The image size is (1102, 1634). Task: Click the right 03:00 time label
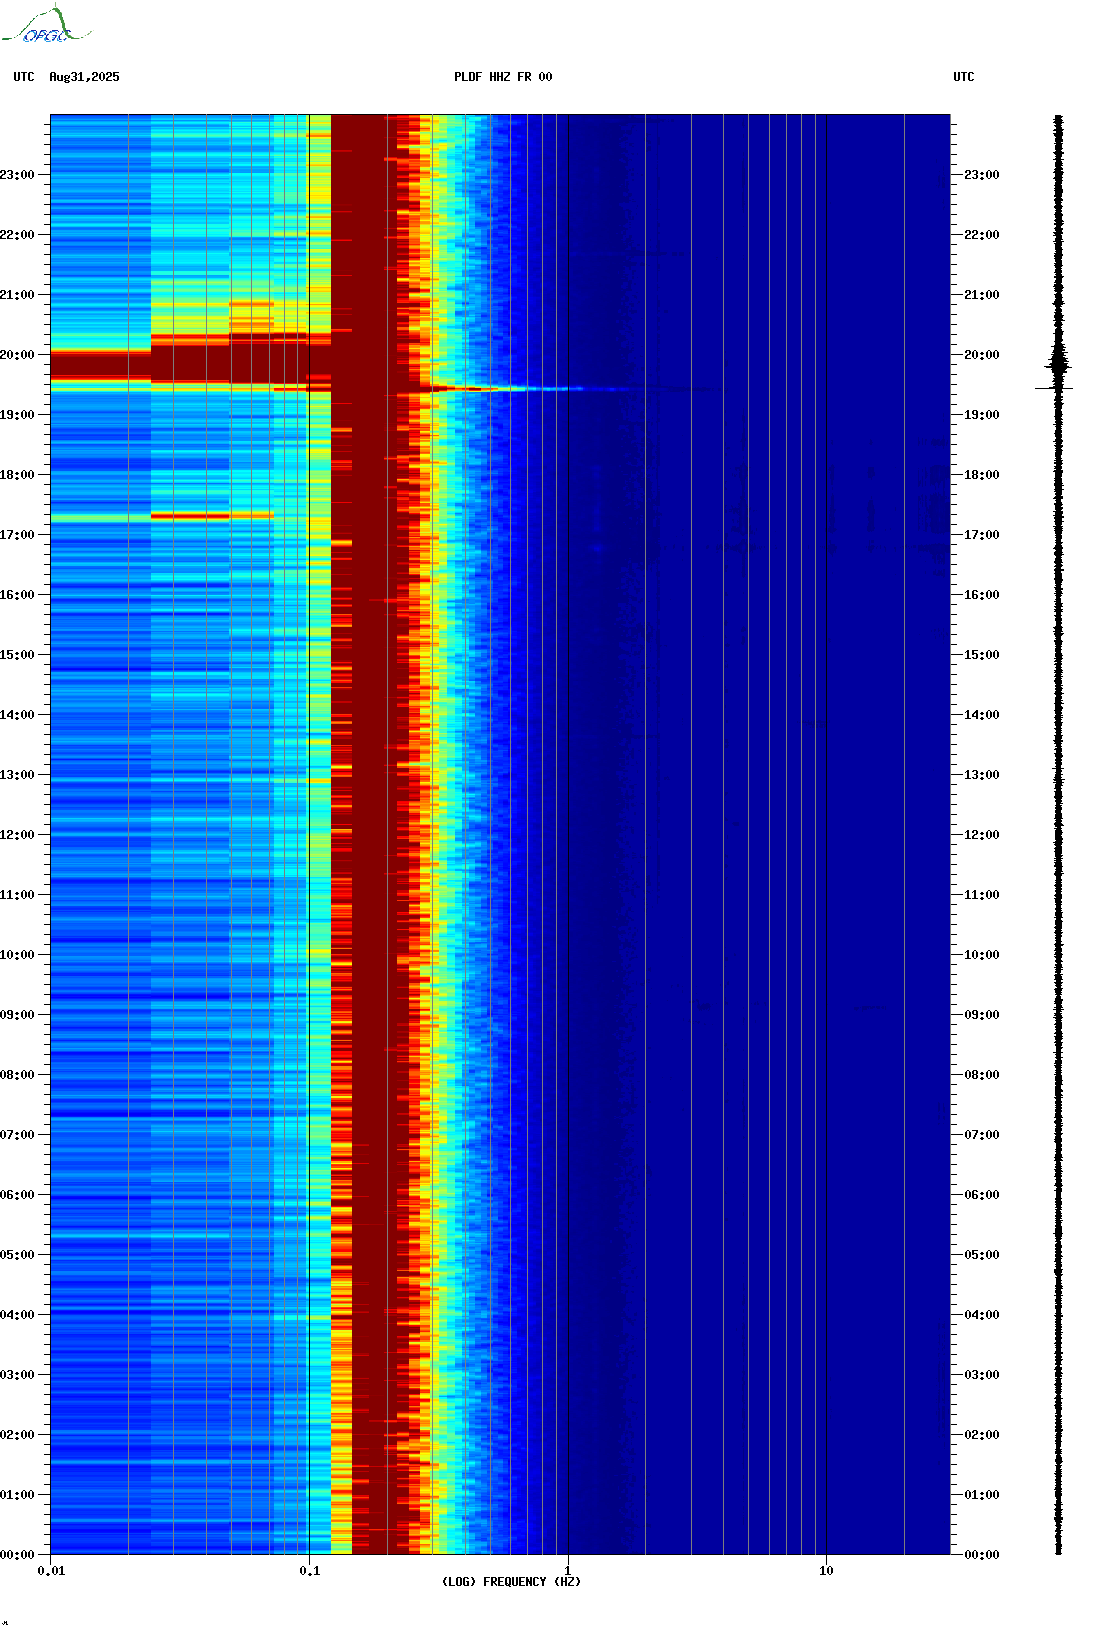(x=982, y=1375)
